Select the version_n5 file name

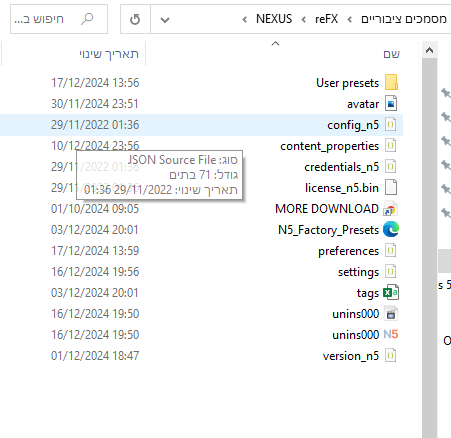click(351, 356)
